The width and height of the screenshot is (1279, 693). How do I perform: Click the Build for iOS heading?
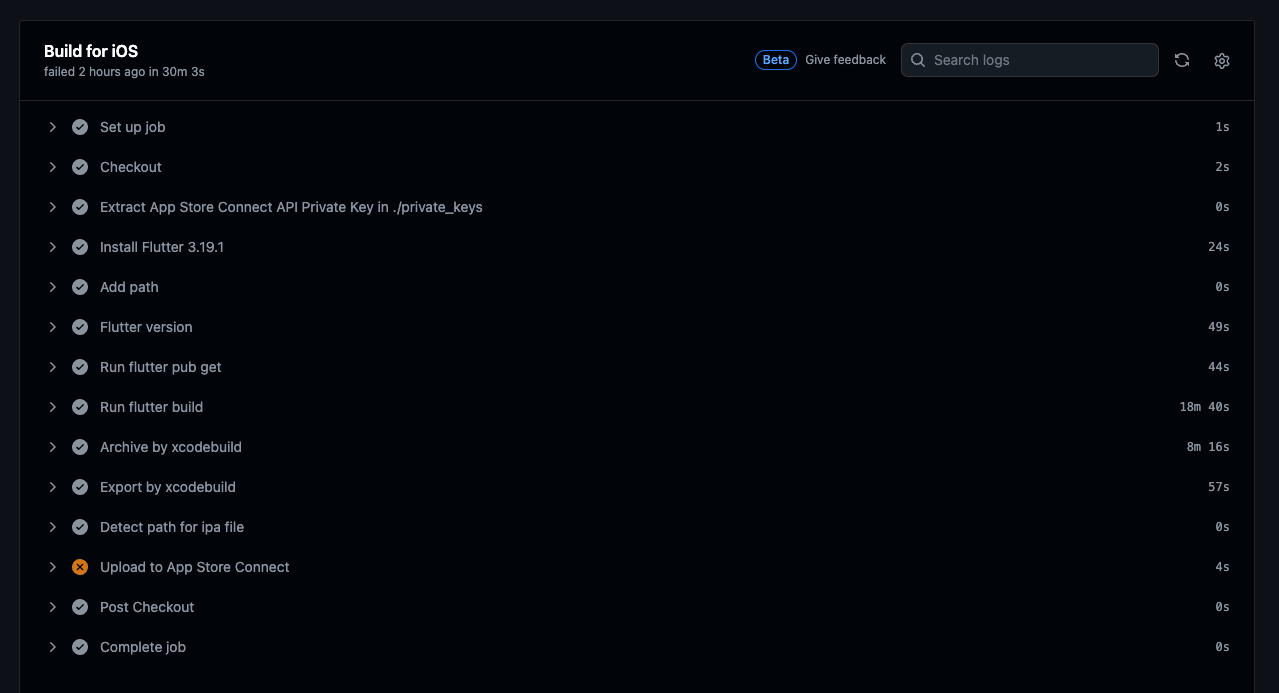(x=91, y=51)
